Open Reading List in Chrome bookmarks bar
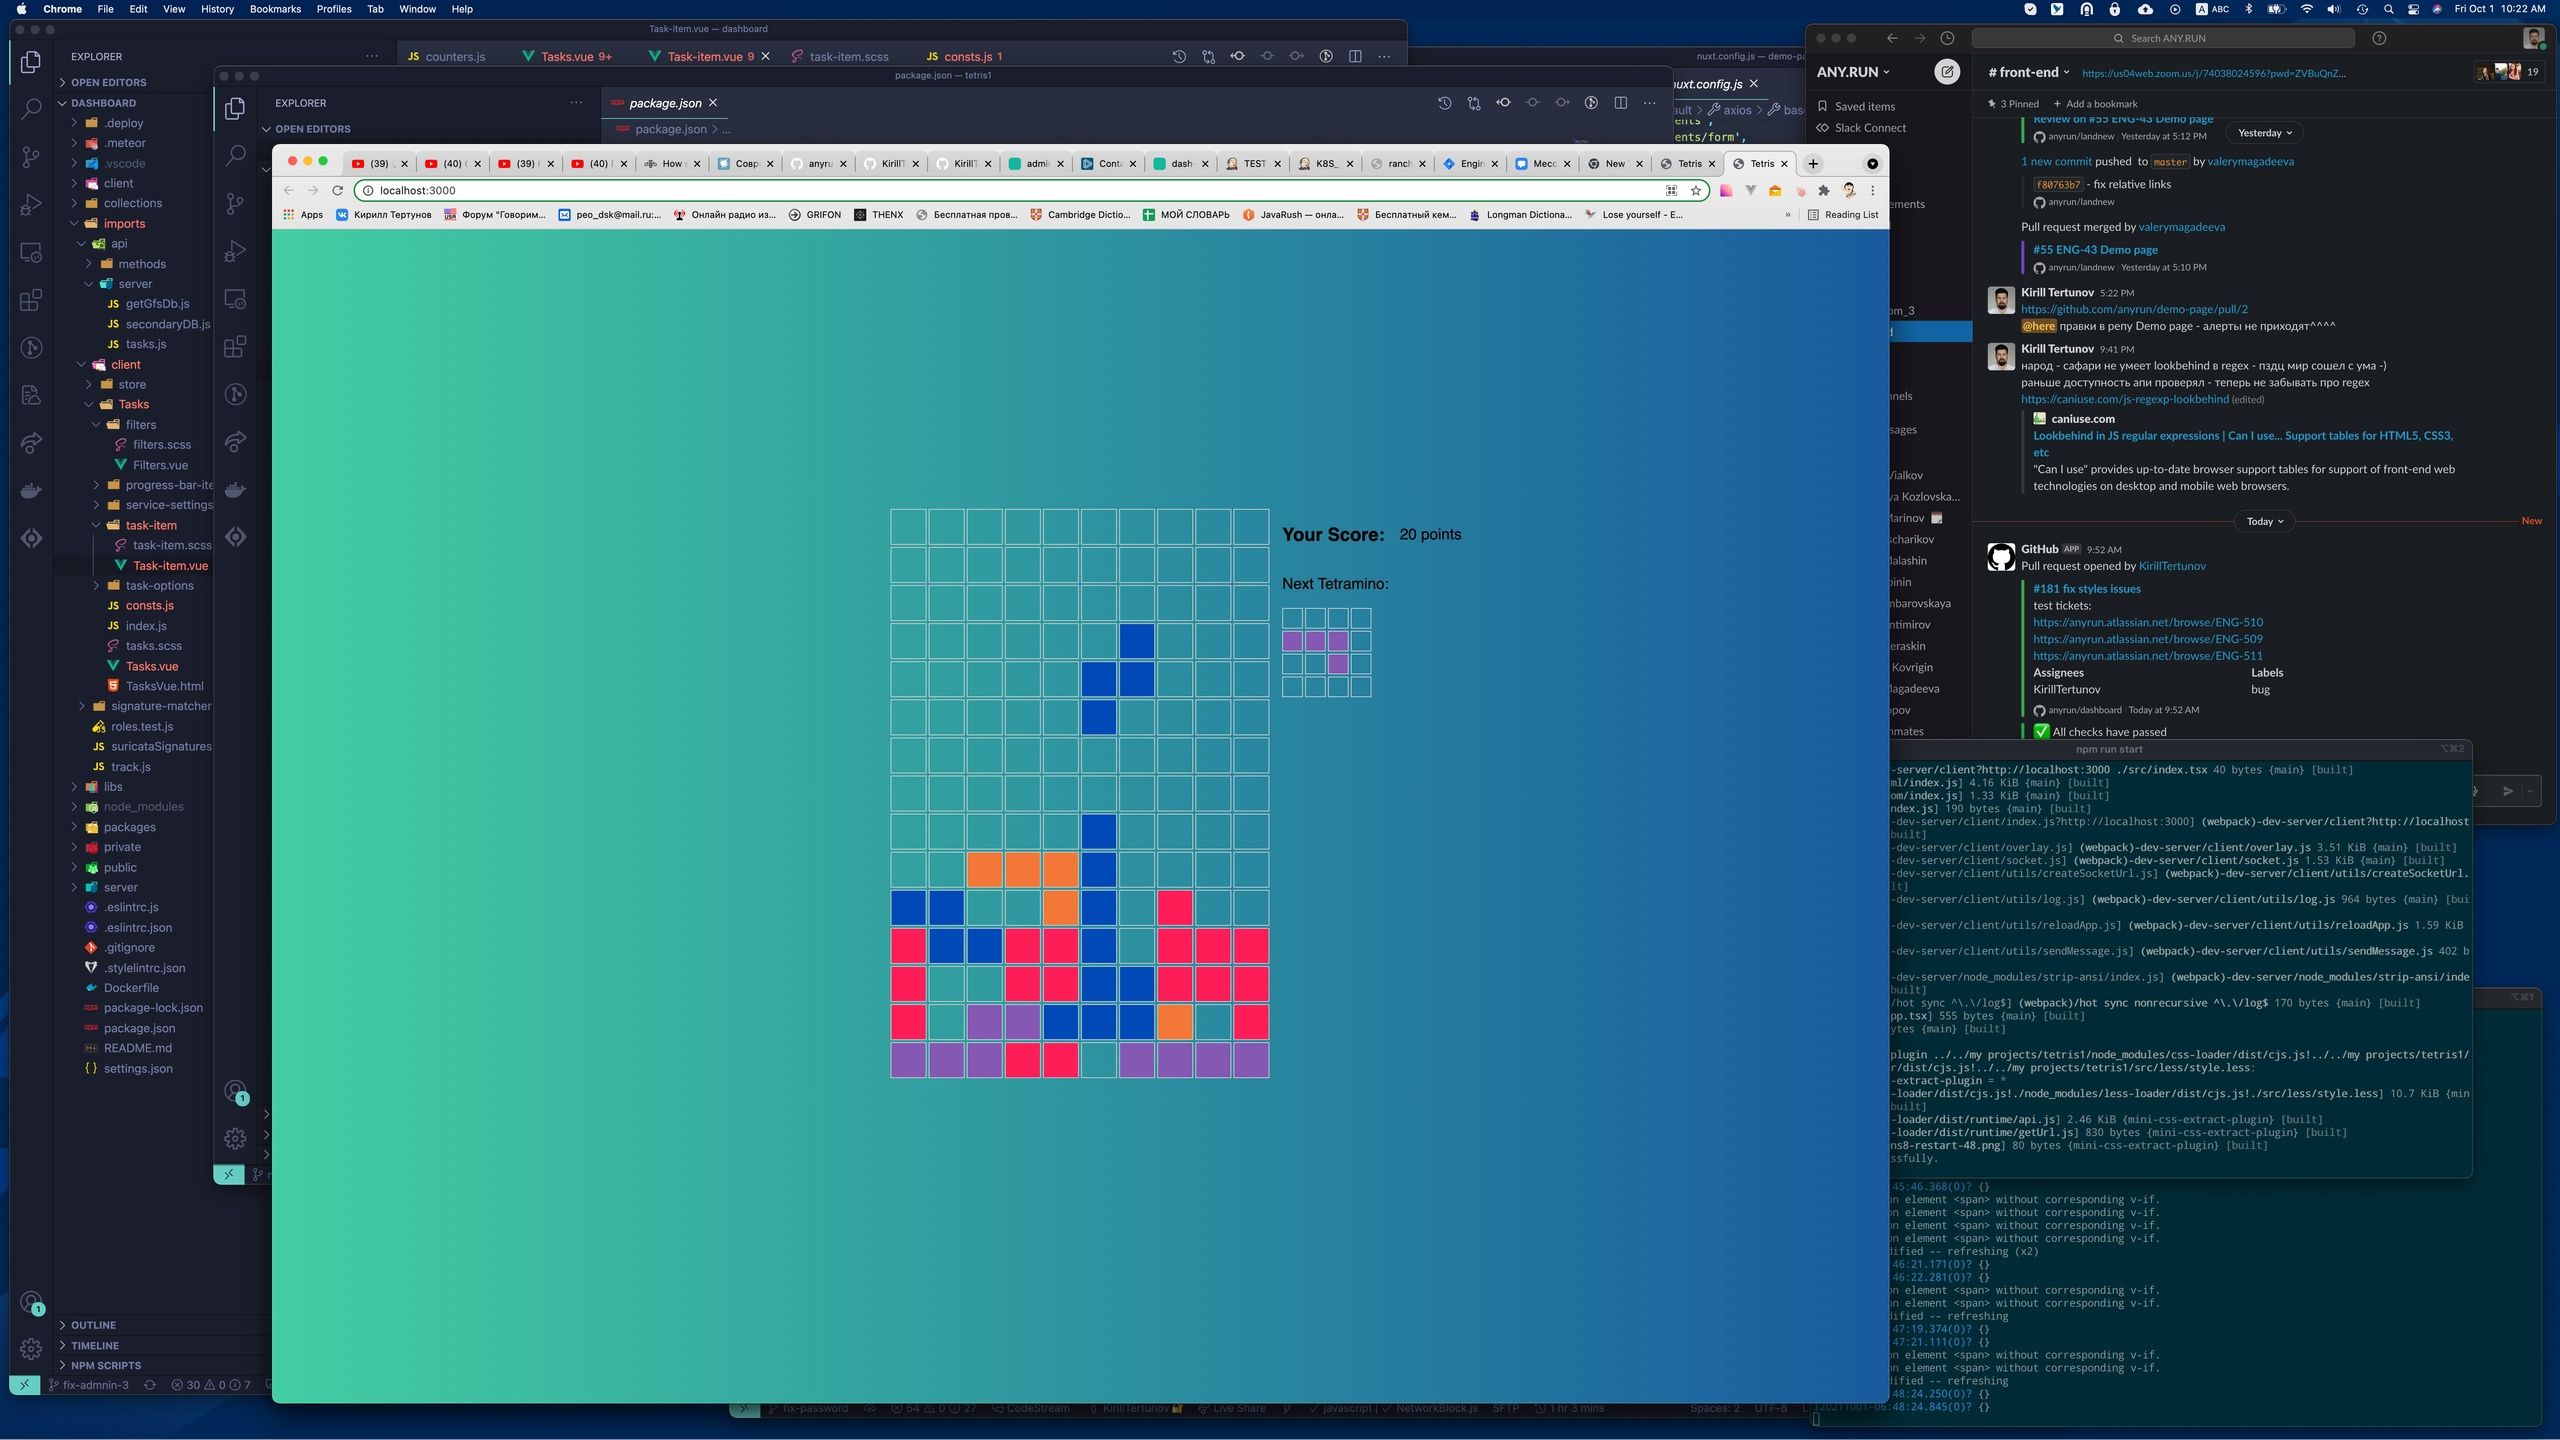The height and width of the screenshot is (1440, 2560). point(1843,215)
